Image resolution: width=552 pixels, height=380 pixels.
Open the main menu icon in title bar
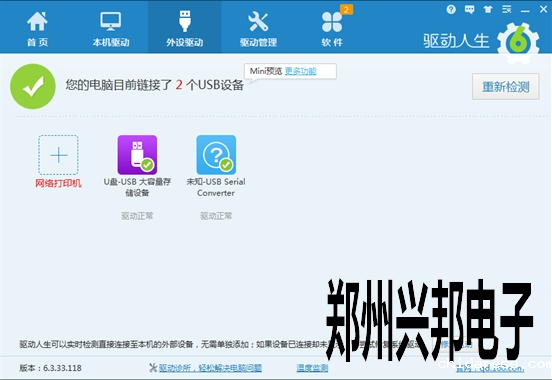click(506, 10)
